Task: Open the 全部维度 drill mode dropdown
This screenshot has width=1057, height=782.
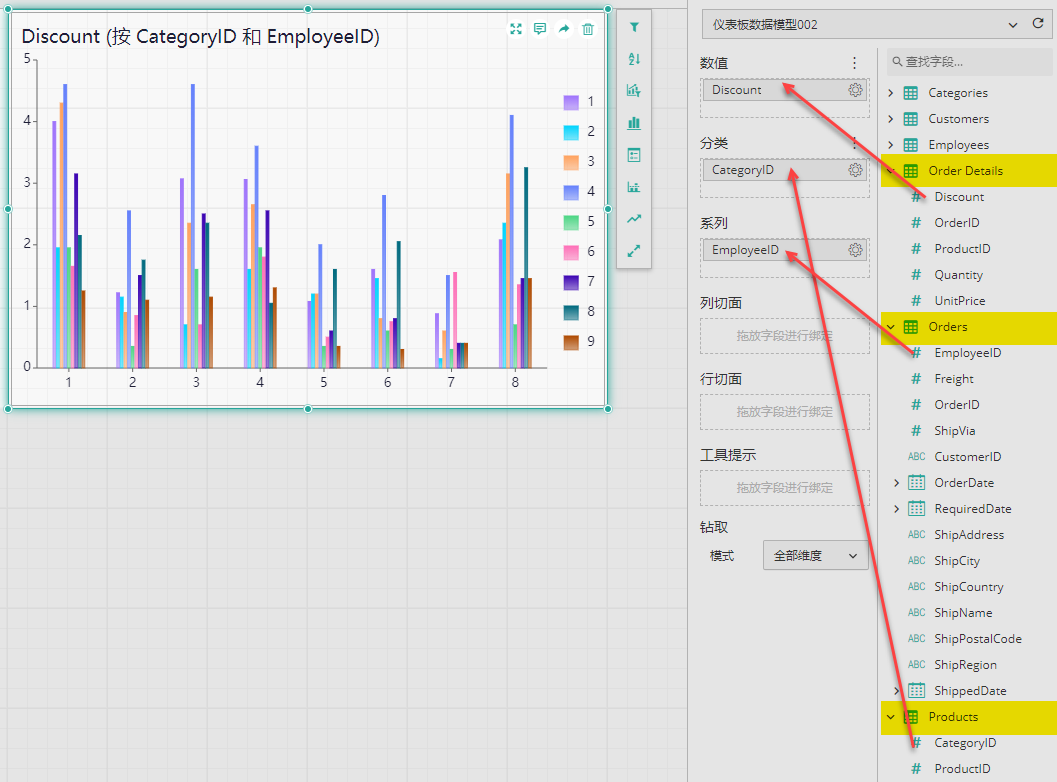Action: click(x=816, y=555)
